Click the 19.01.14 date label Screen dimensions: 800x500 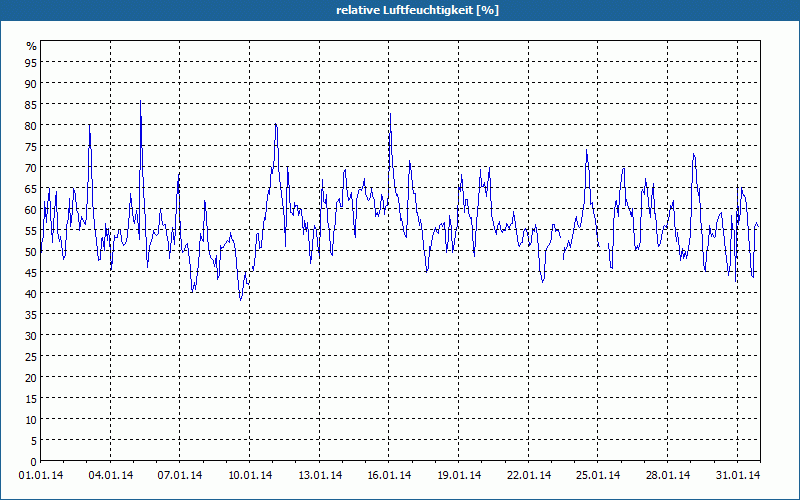point(459,476)
